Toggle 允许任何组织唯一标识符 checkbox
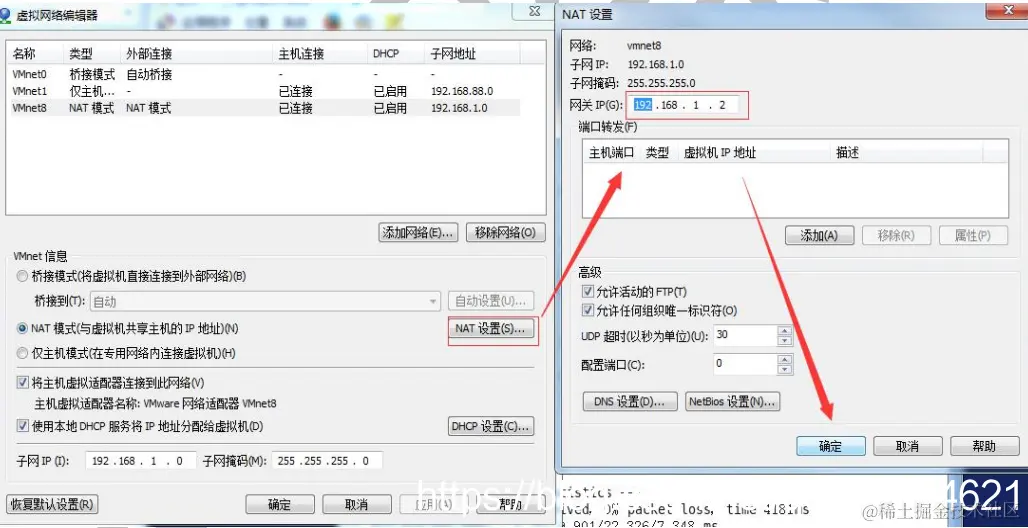The width and height of the screenshot is (1028, 528). [588, 310]
